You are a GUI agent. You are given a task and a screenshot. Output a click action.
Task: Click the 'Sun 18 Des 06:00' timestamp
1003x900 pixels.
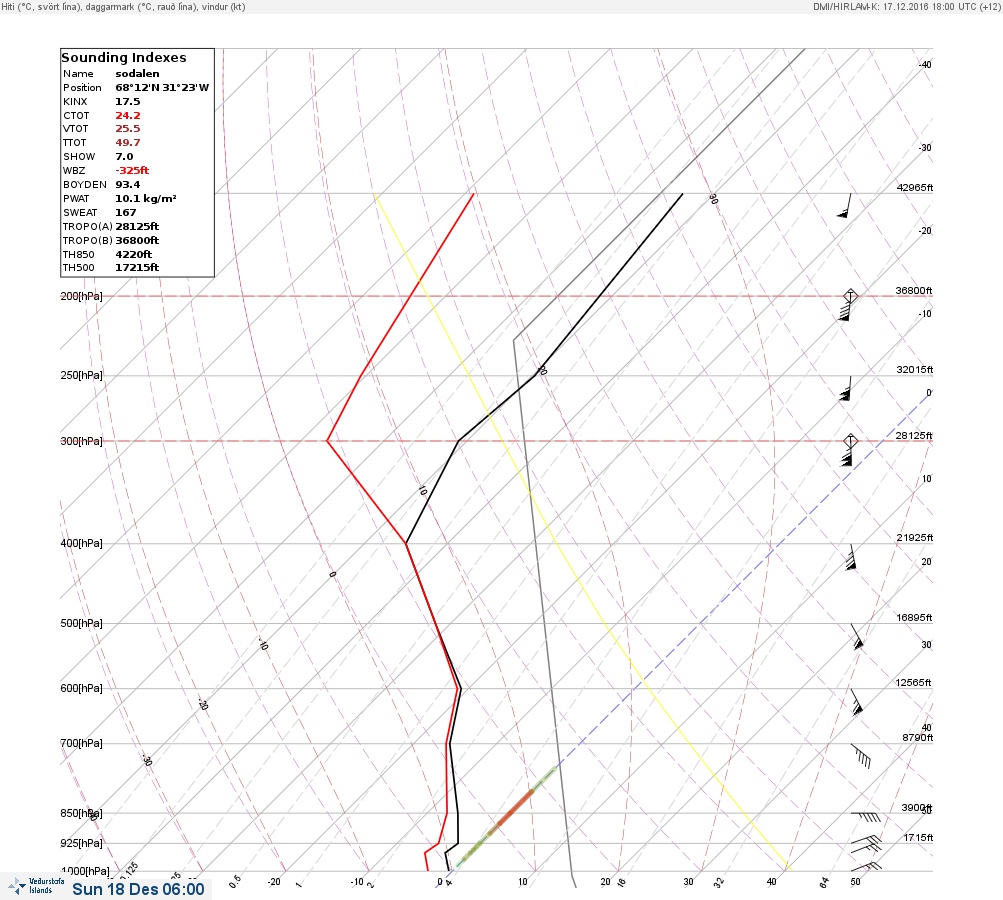[138, 889]
